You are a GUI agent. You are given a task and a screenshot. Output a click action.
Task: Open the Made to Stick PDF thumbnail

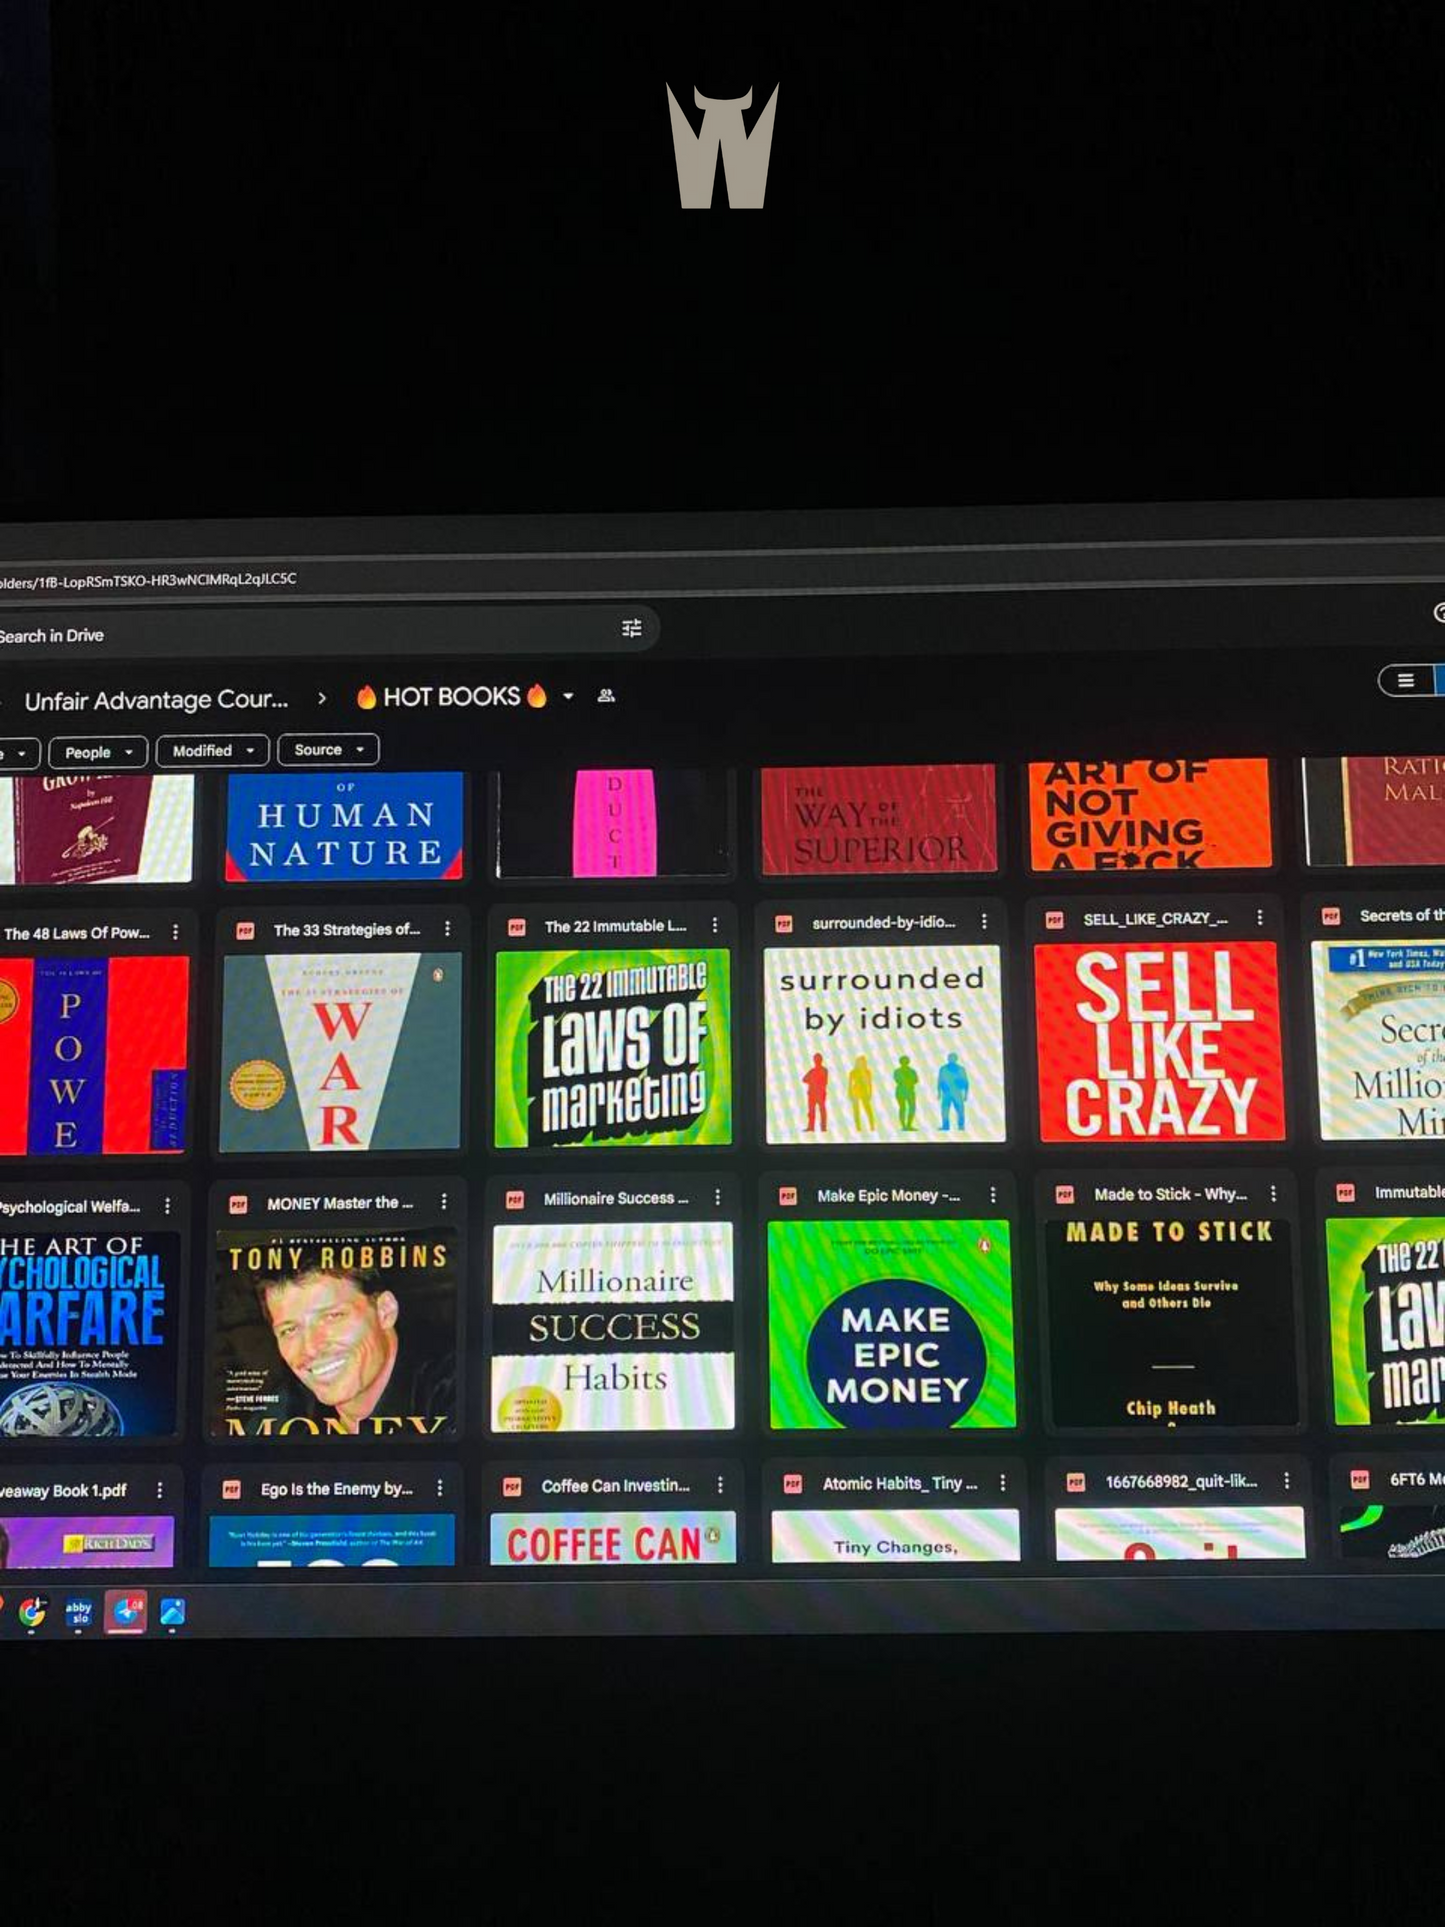coord(1169,1322)
